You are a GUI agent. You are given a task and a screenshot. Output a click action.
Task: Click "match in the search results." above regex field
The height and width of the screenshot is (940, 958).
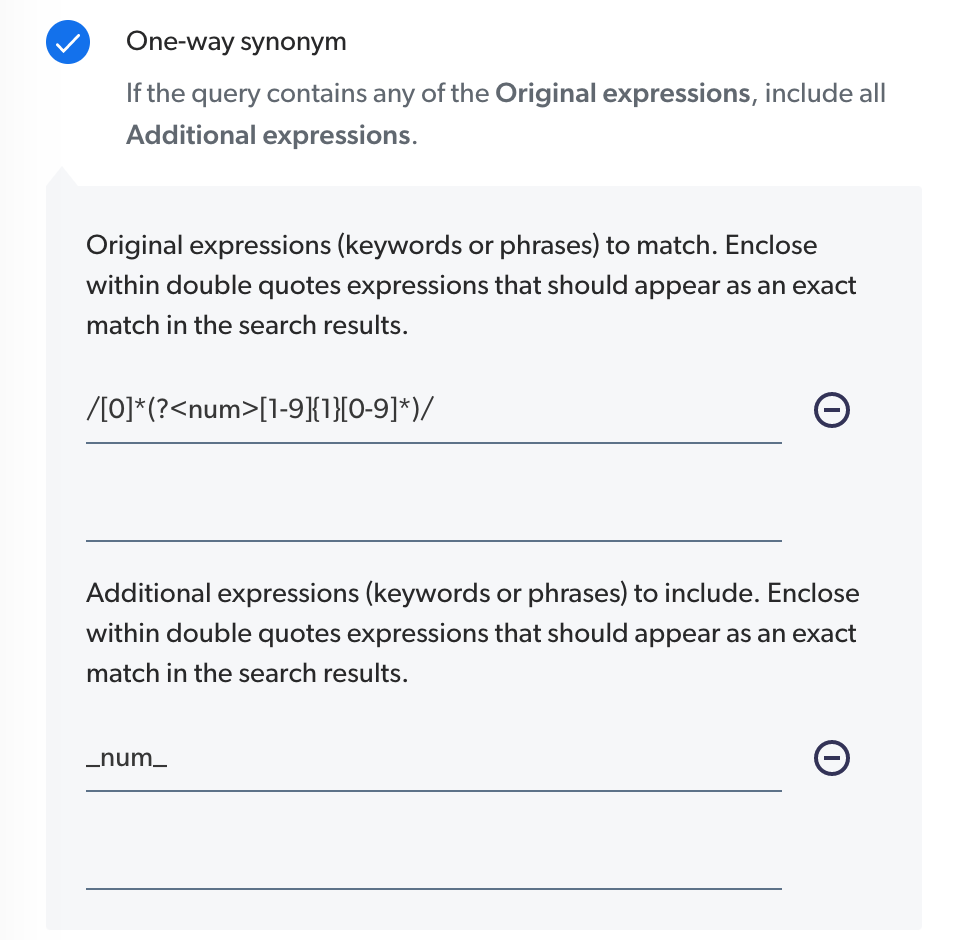coord(247,326)
